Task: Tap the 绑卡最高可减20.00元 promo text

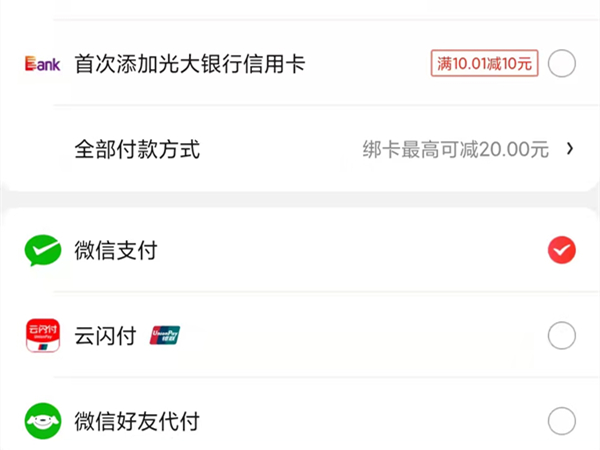Action: tap(456, 150)
